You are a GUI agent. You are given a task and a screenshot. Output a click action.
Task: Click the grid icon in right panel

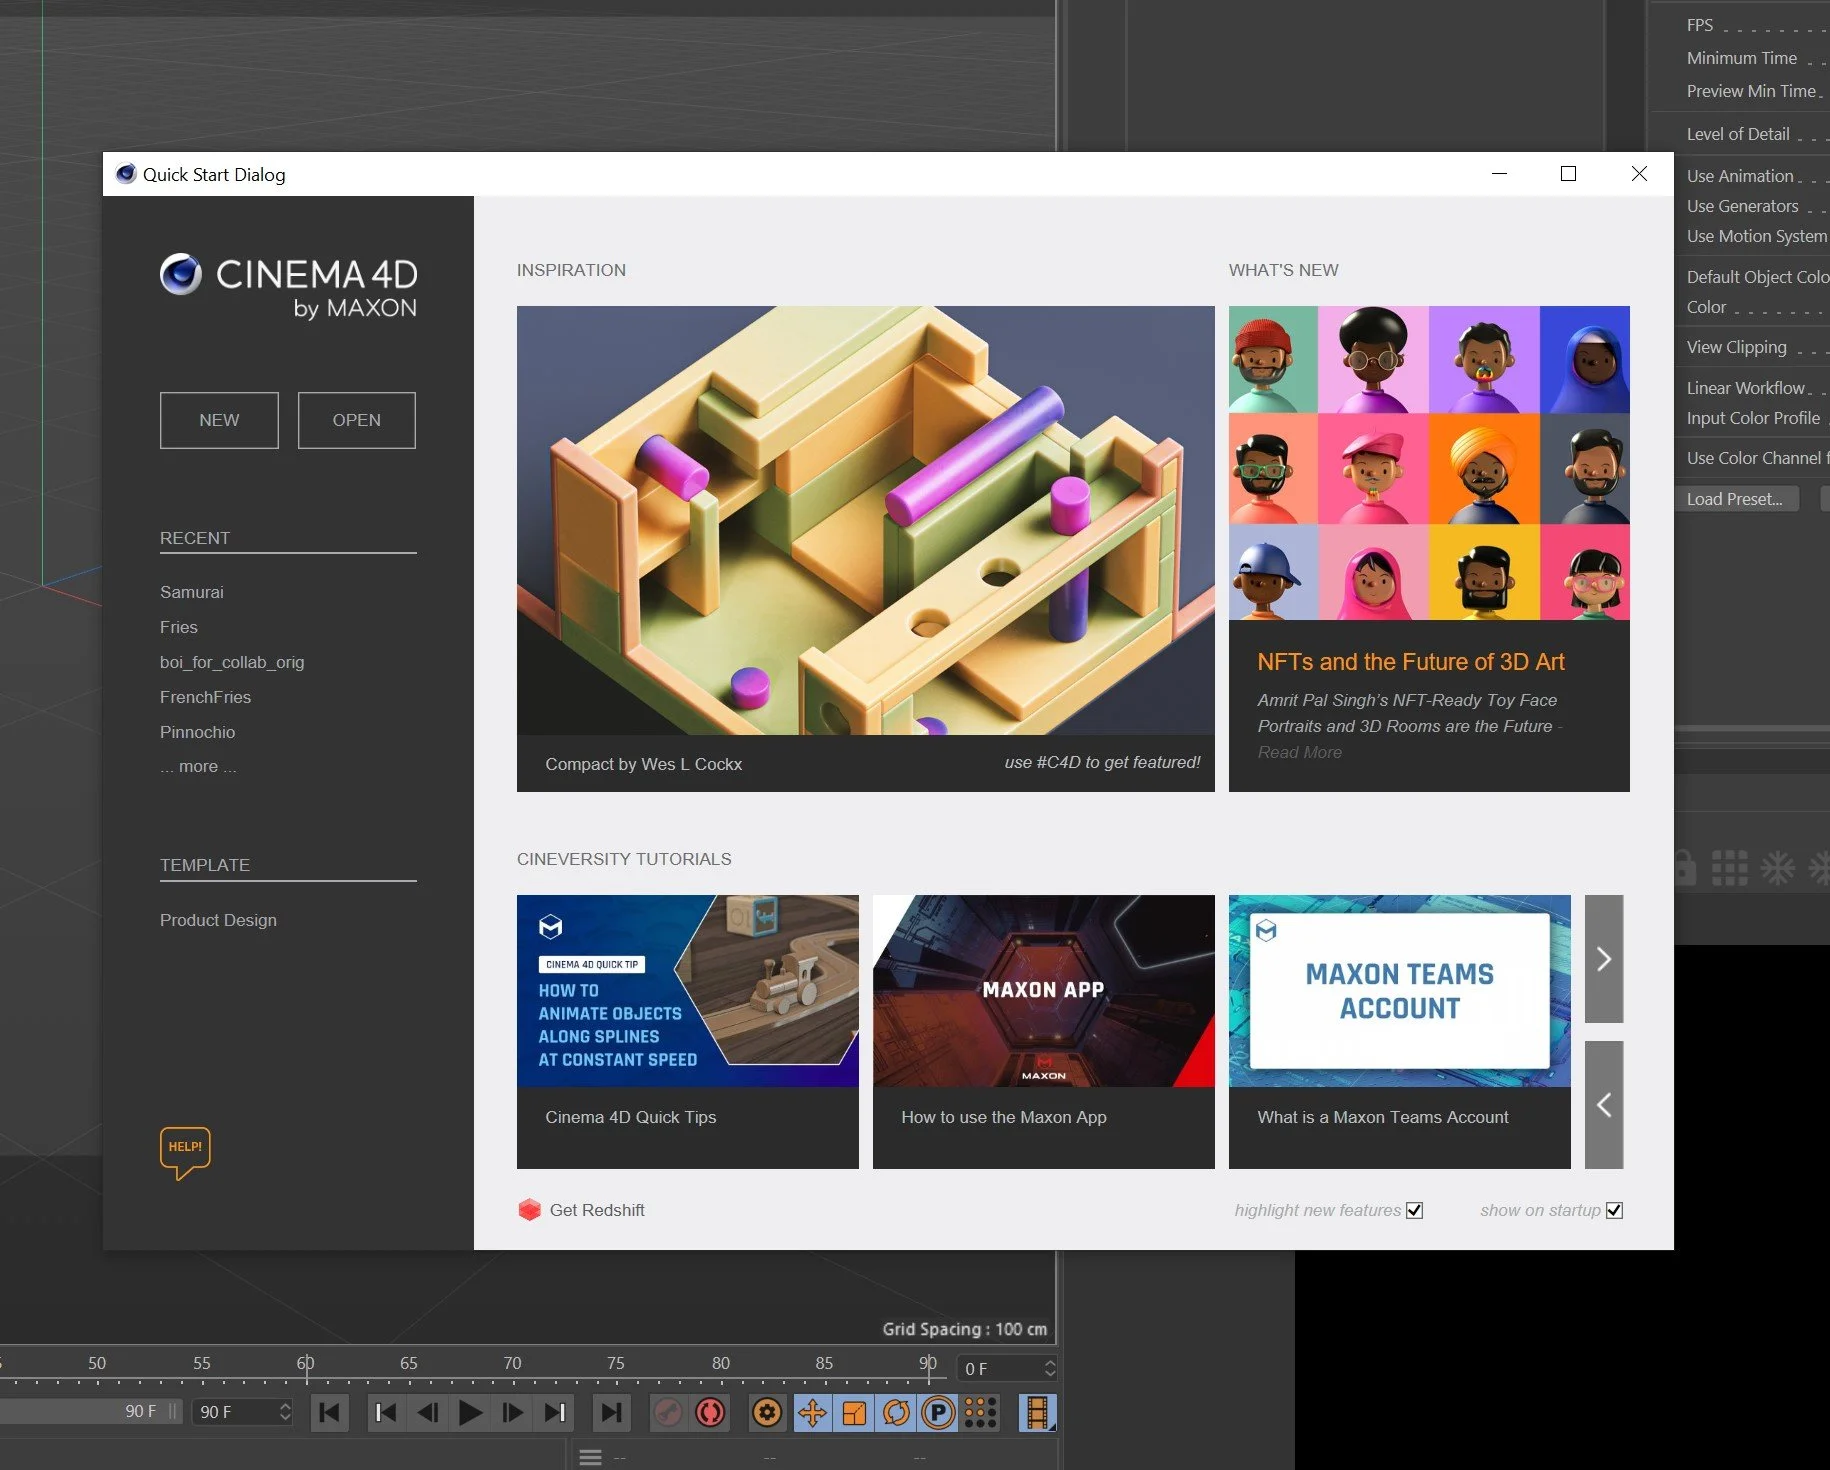[x=1730, y=867]
